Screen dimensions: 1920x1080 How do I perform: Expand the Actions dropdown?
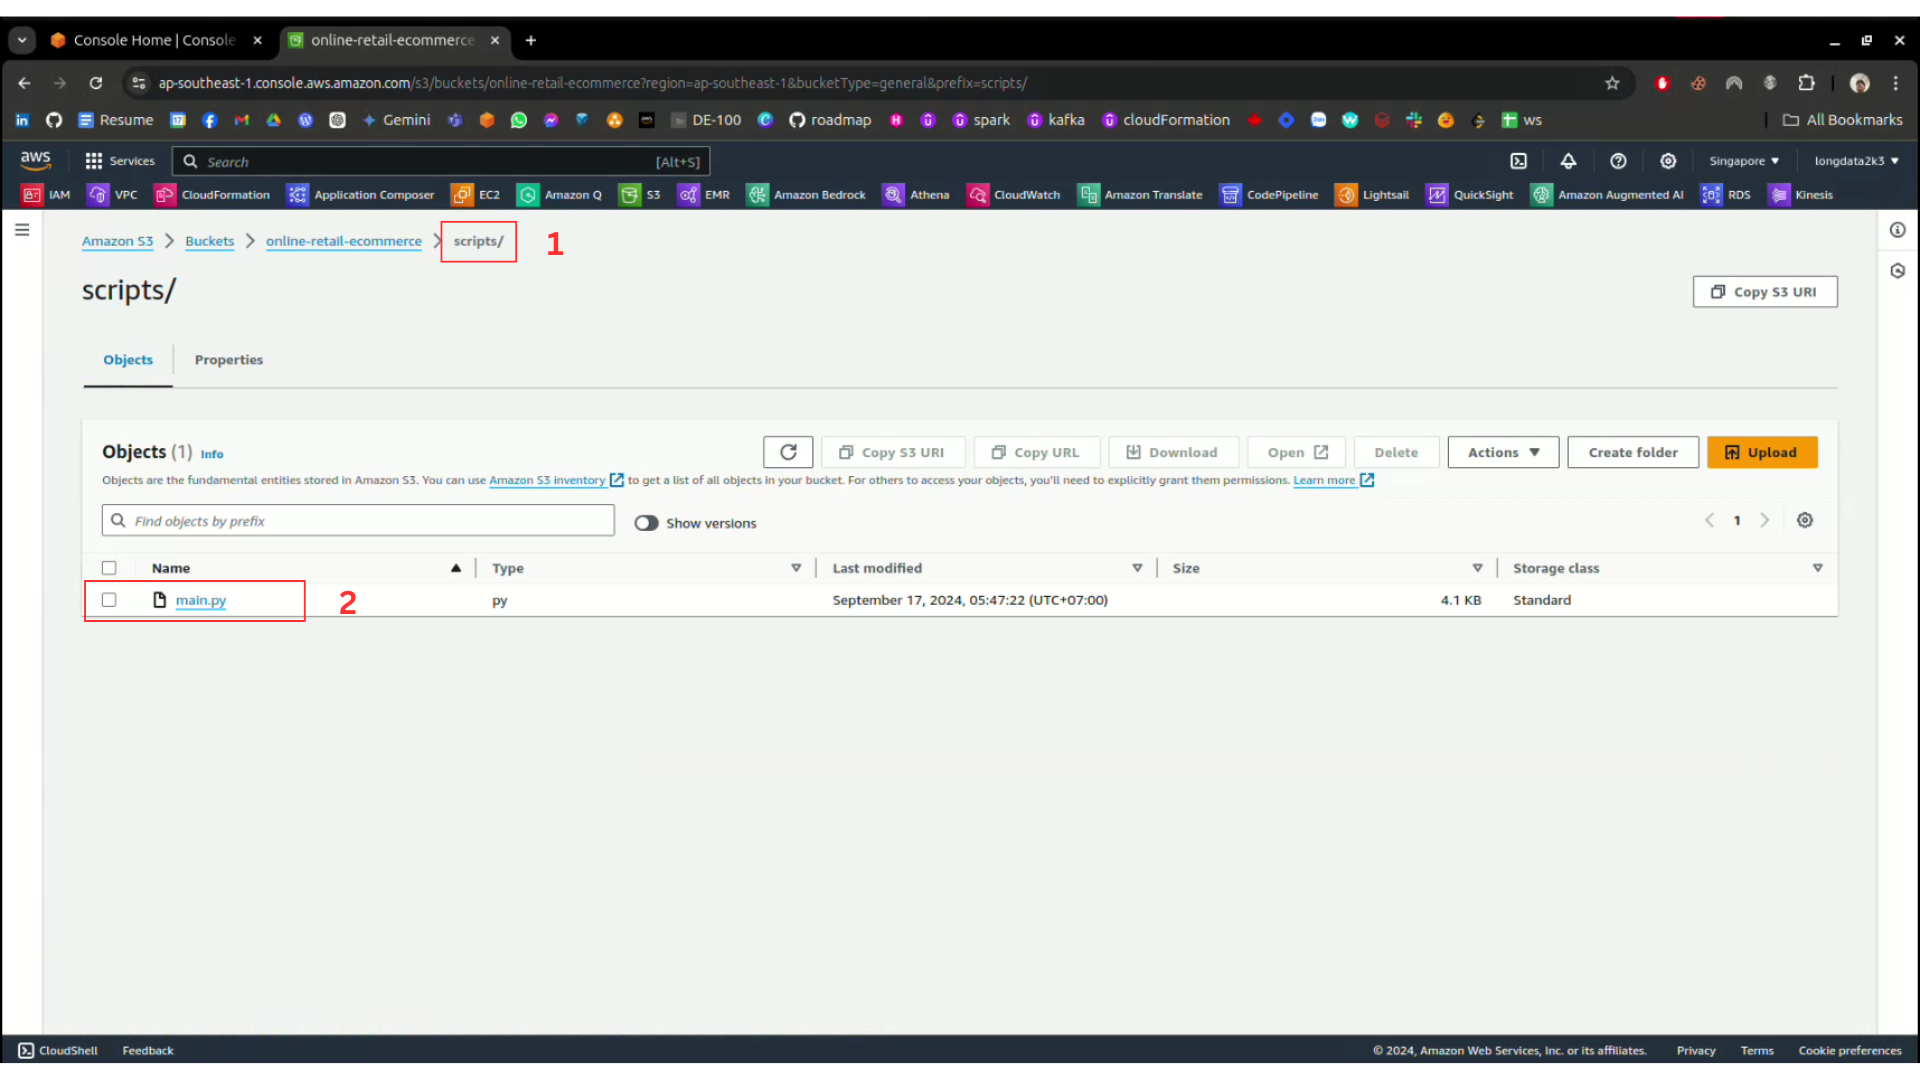(1503, 452)
